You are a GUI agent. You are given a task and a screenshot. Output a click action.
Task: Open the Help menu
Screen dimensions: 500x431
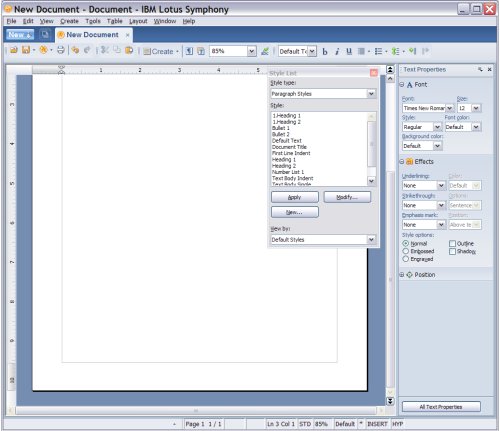(189, 21)
